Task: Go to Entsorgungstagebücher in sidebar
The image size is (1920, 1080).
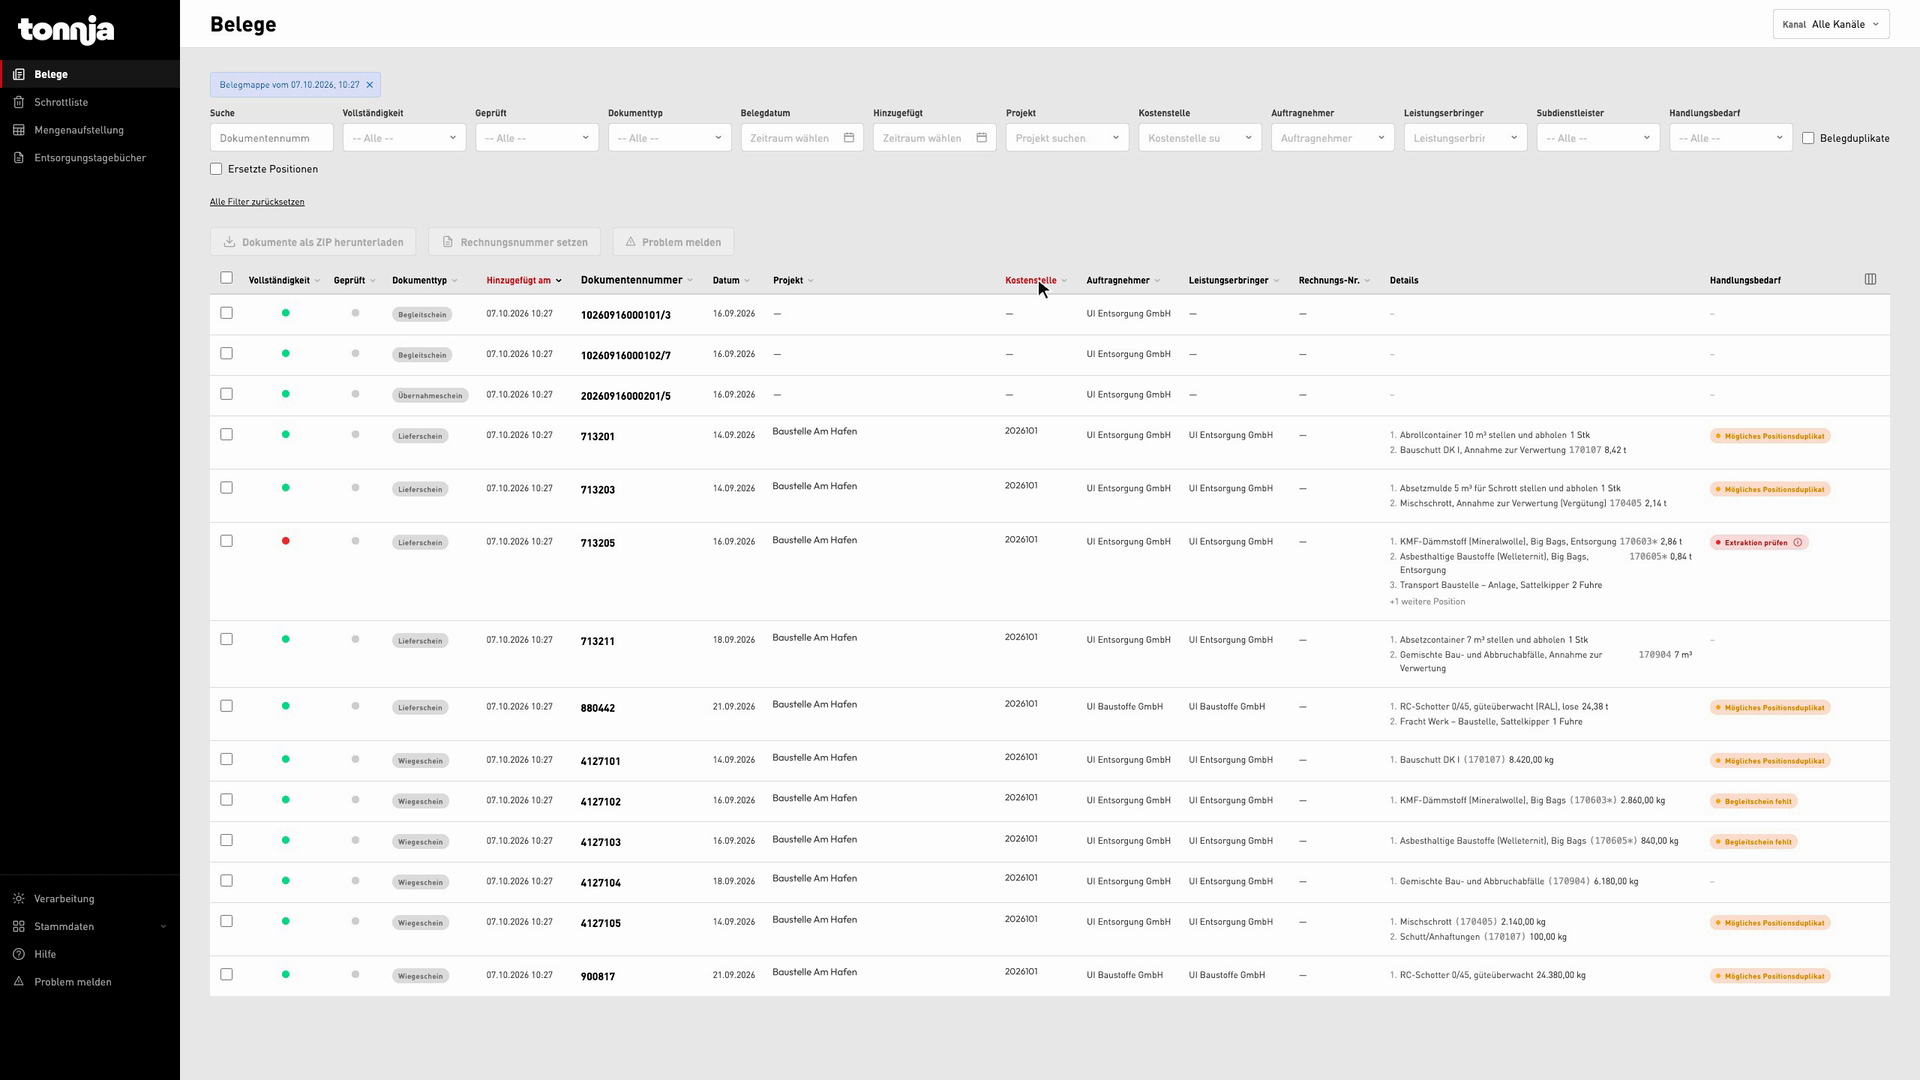Action: (90, 158)
